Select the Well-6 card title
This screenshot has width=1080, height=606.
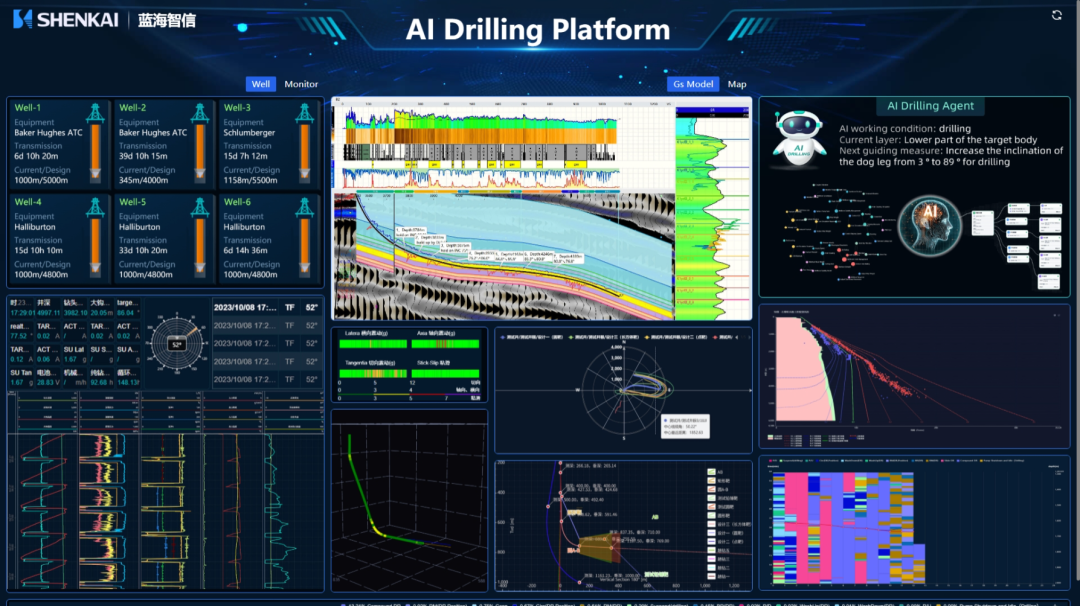[237, 202]
